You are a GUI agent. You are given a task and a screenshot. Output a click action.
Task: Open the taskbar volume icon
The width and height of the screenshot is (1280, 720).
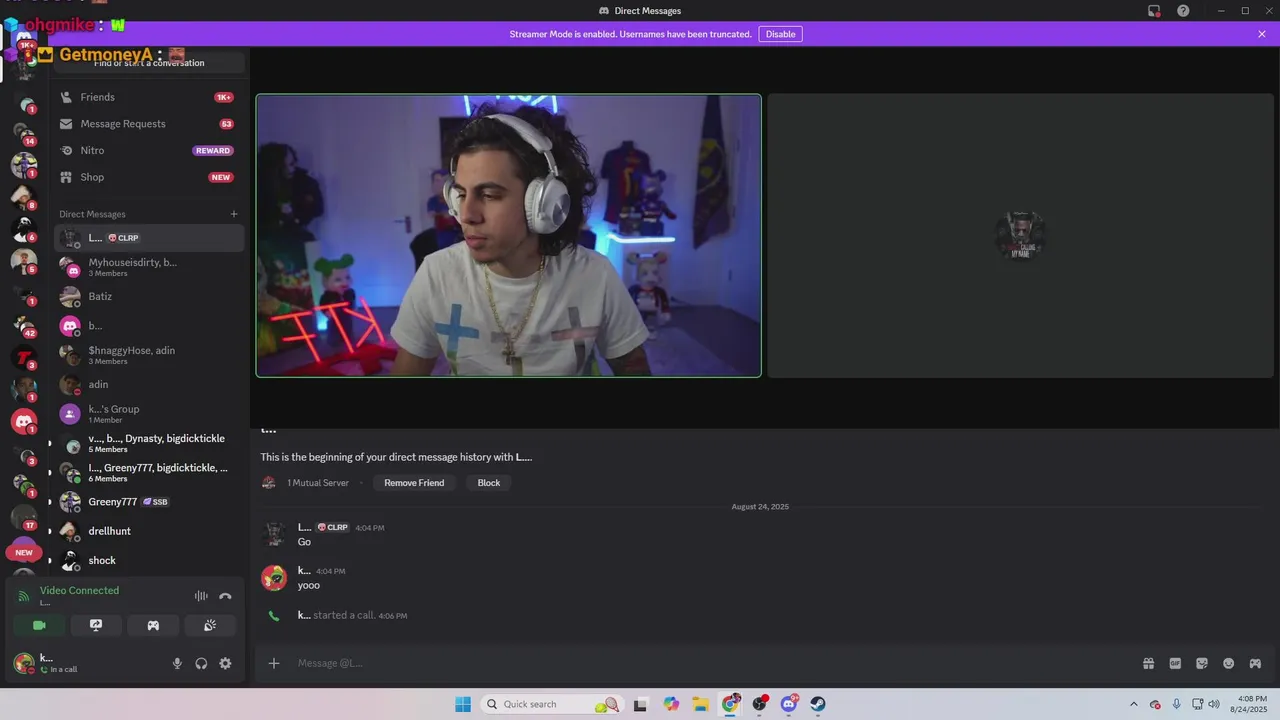pyautogui.click(x=1214, y=704)
